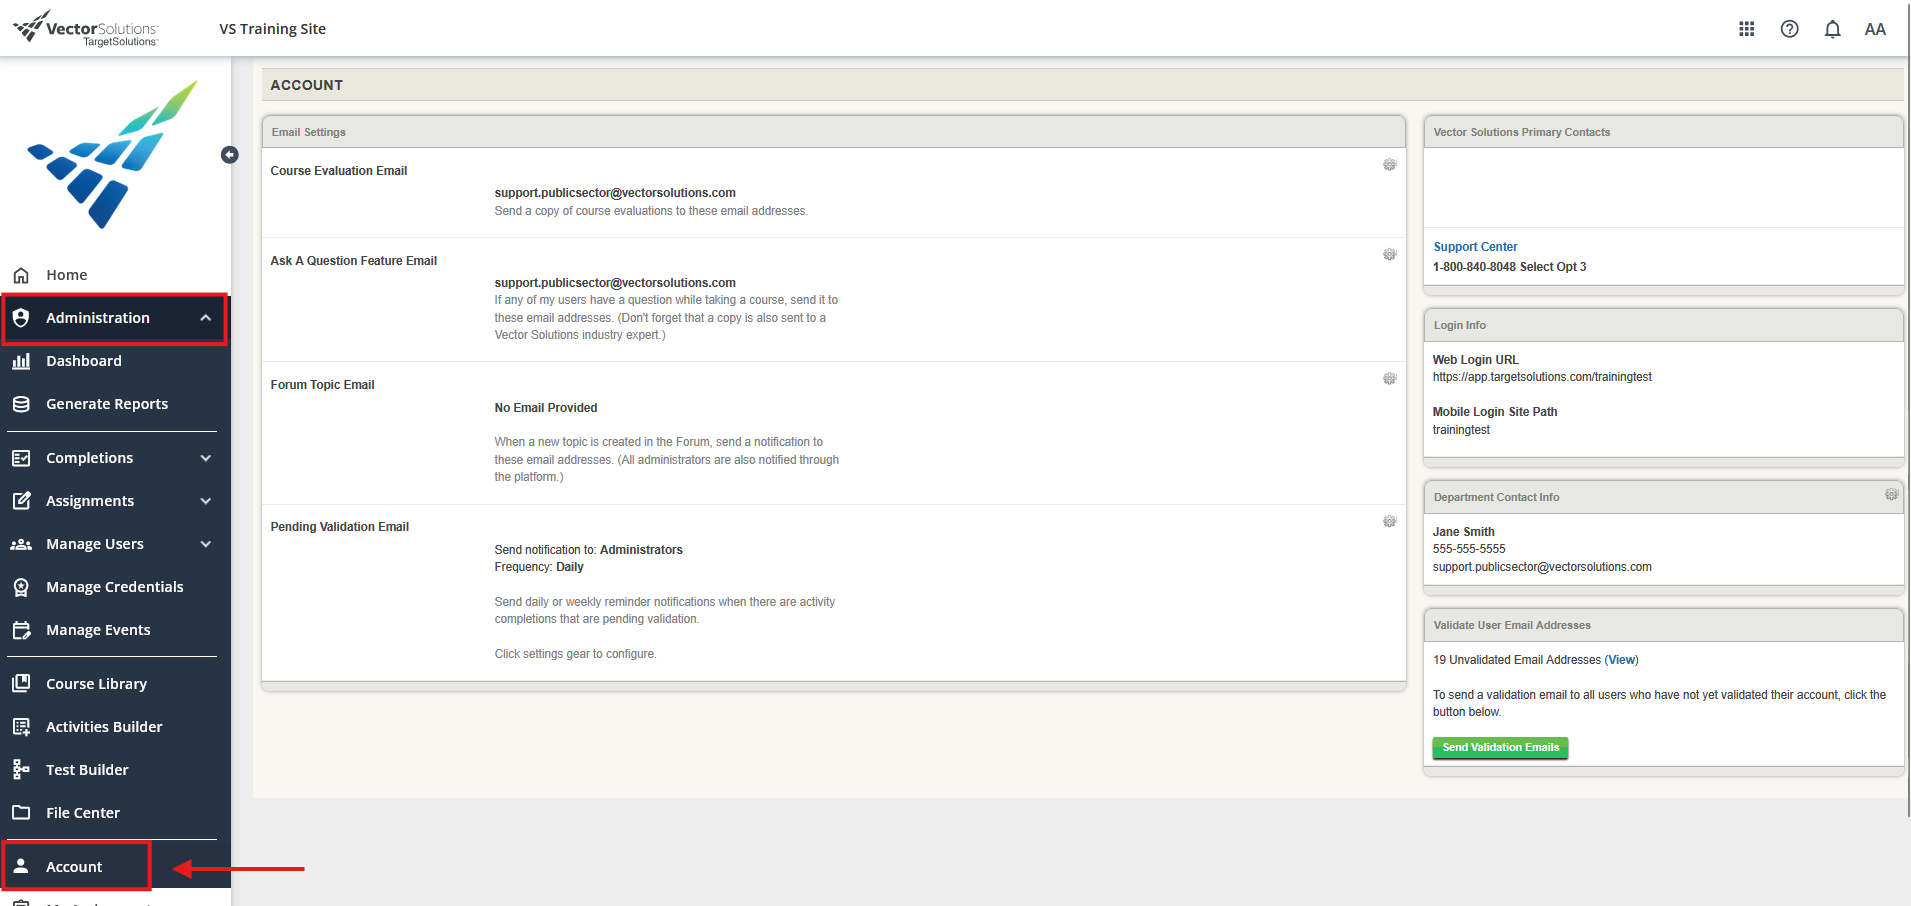Open the app launcher grid icon
The image size is (1911, 906).
1746,28
